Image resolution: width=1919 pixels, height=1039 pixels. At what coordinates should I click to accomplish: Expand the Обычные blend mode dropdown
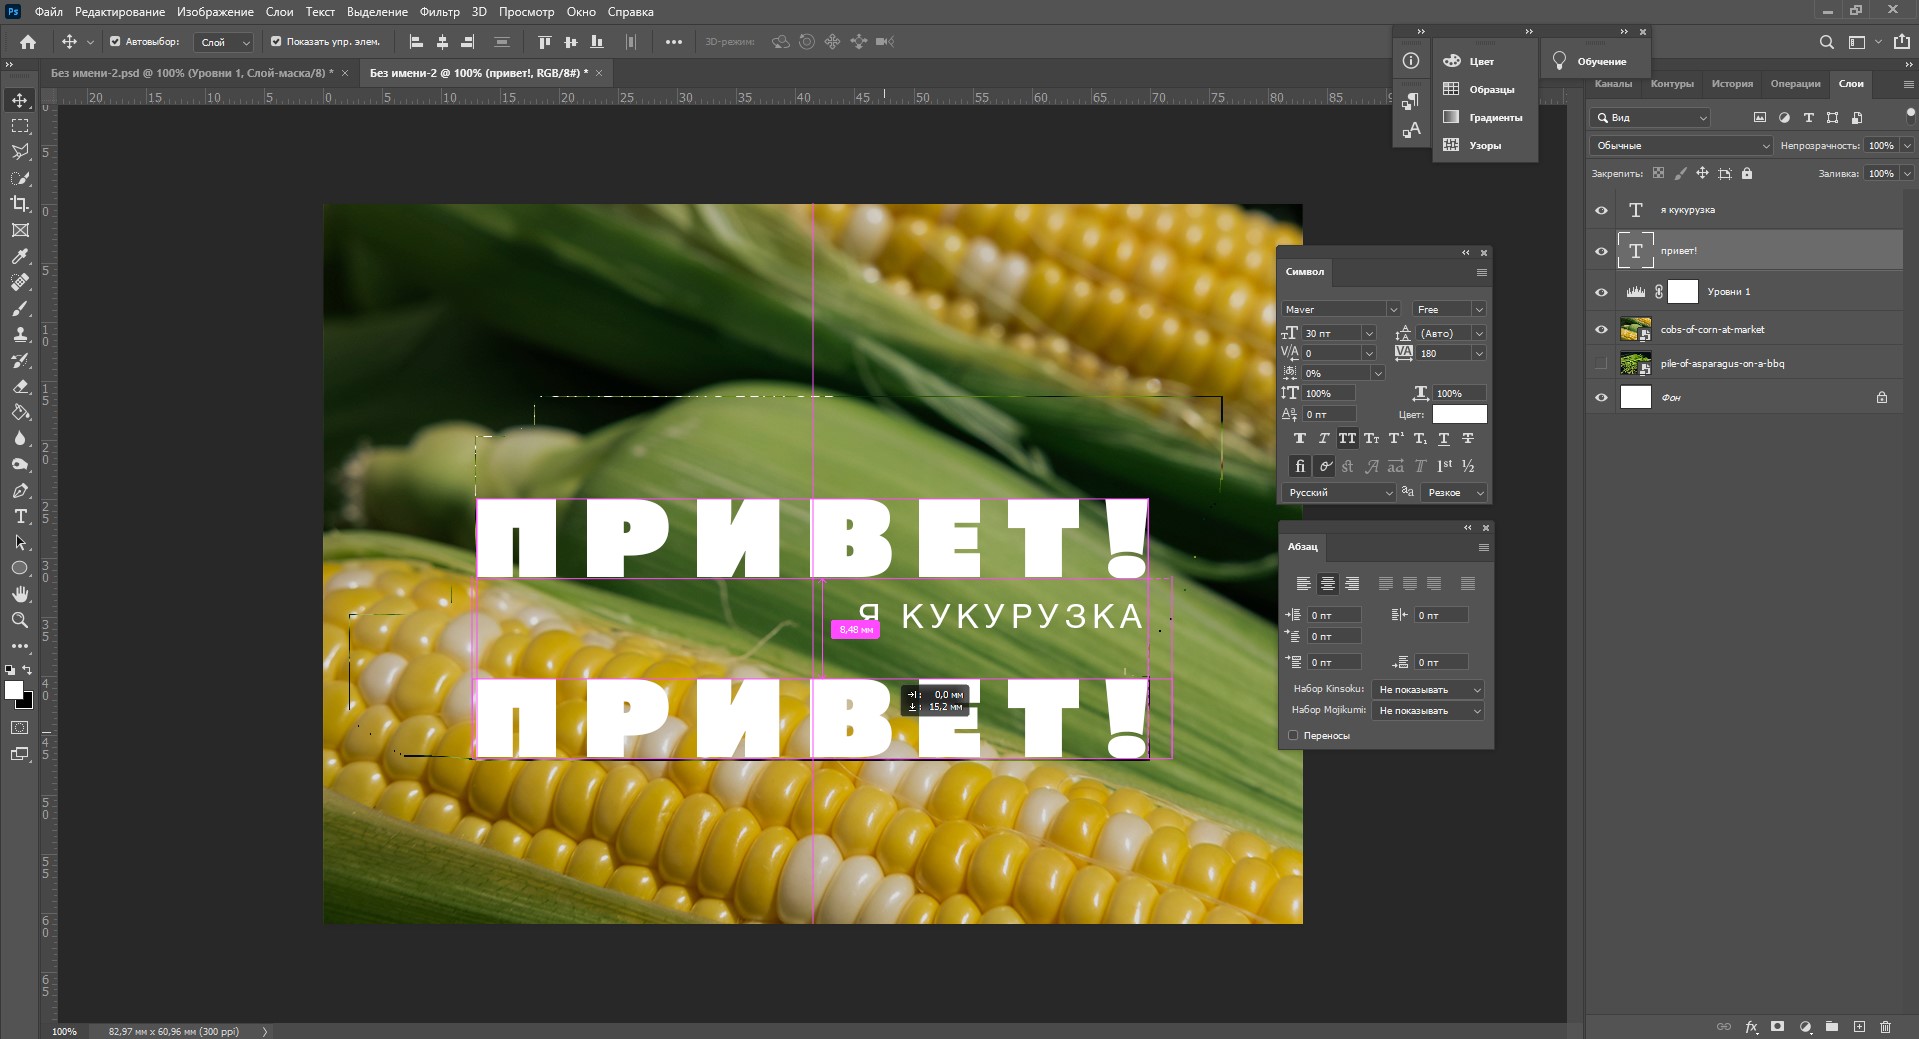pos(1680,146)
